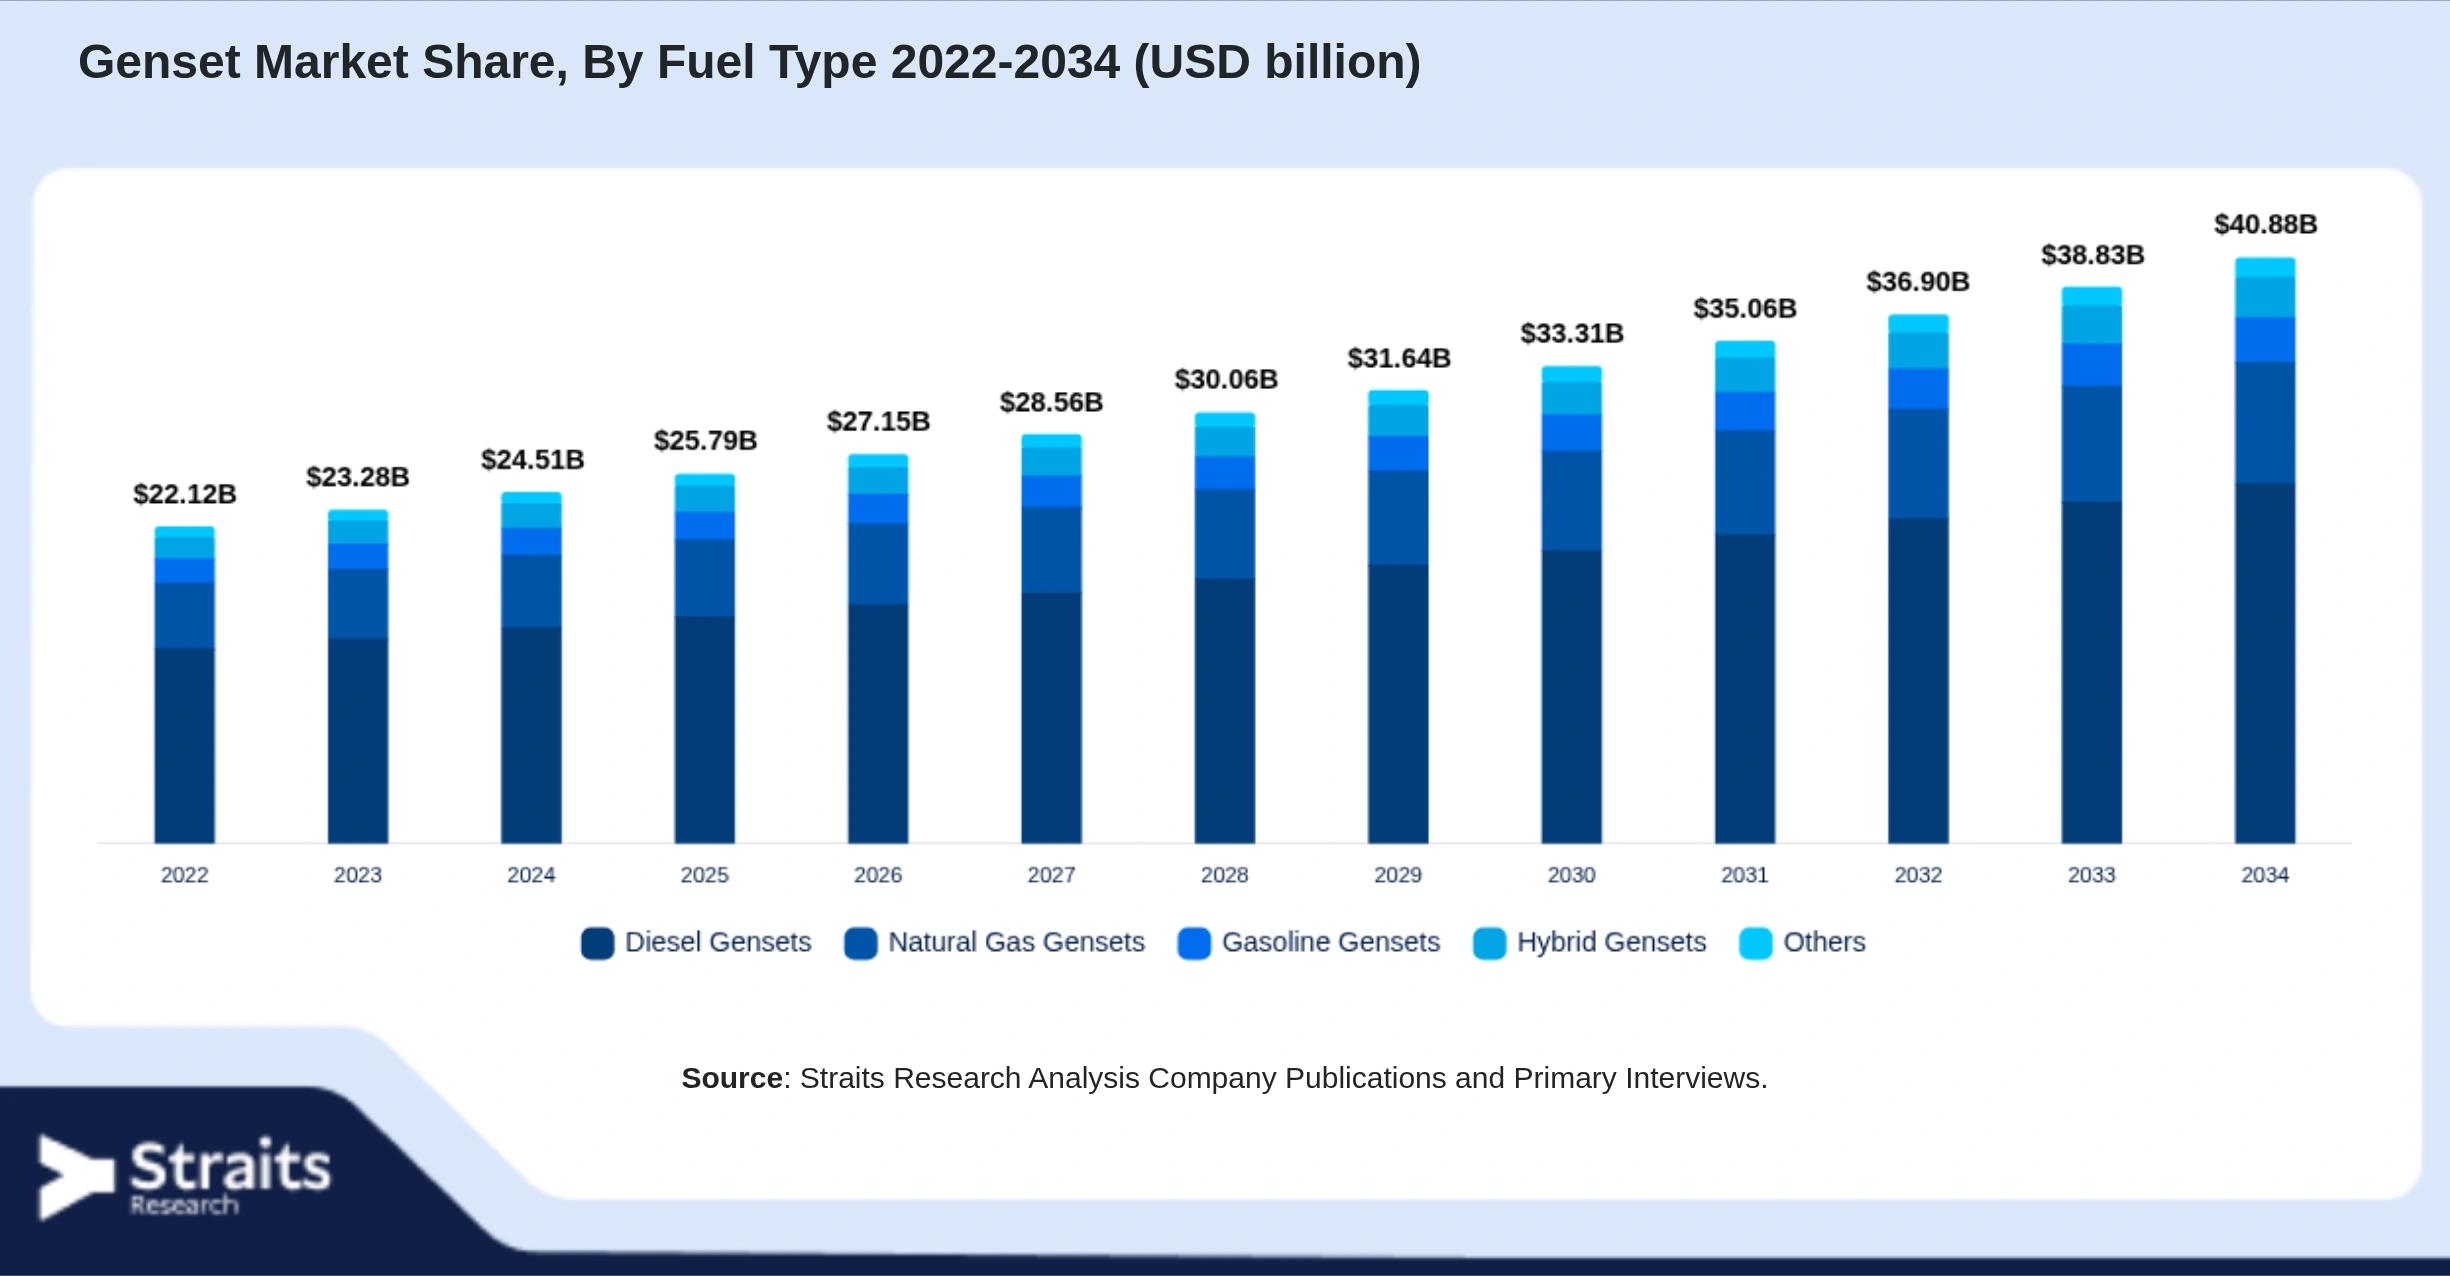The height and width of the screenshot is (1276, 2450).
Task: Click the 2031 axis label
Action: coord(1745,875)
